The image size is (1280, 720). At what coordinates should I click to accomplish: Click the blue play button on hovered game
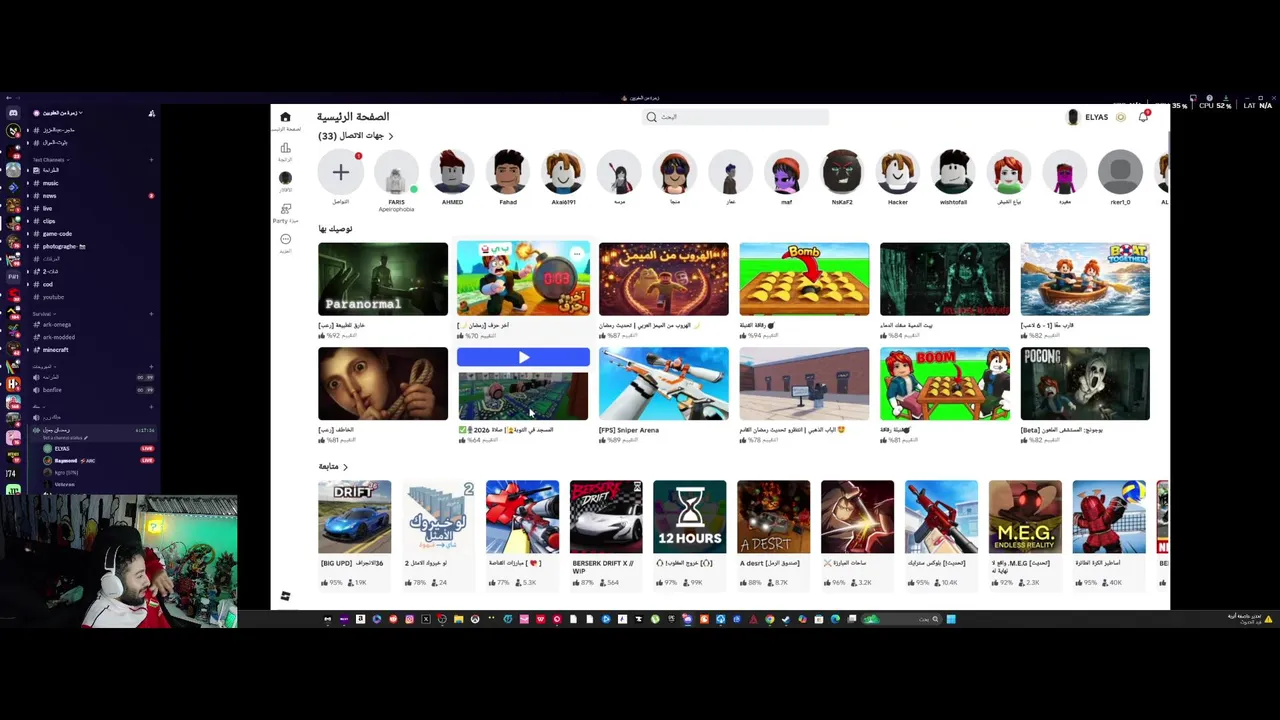[523, 357]
